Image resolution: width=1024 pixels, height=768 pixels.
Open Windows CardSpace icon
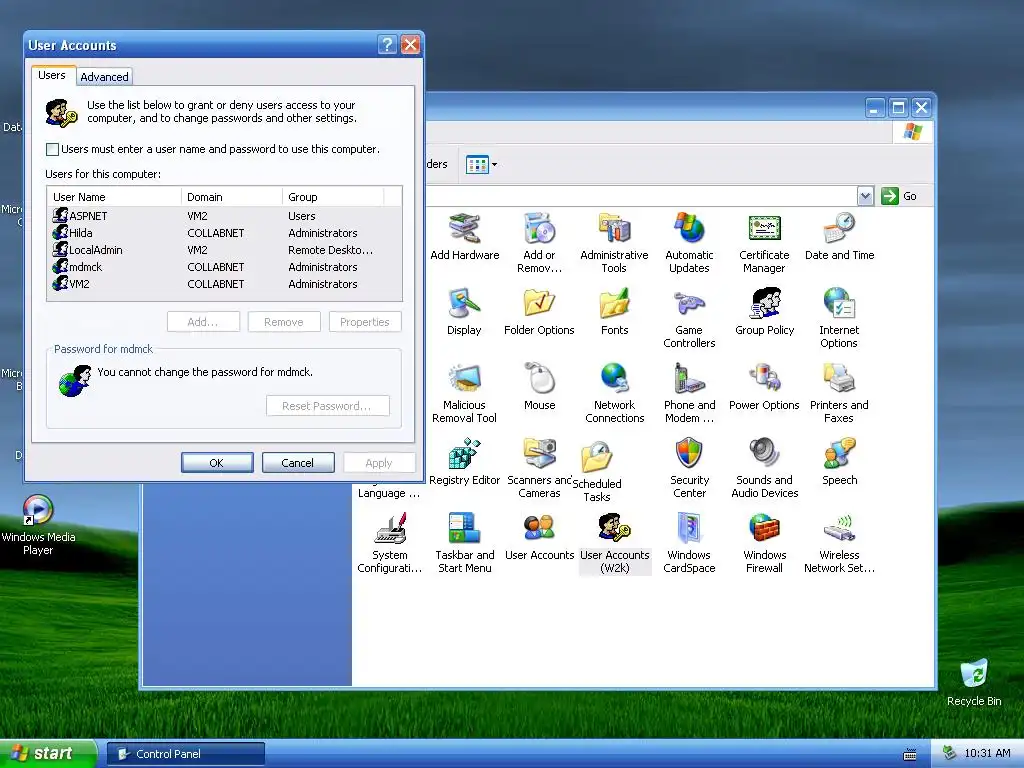[x=689, y=543]
